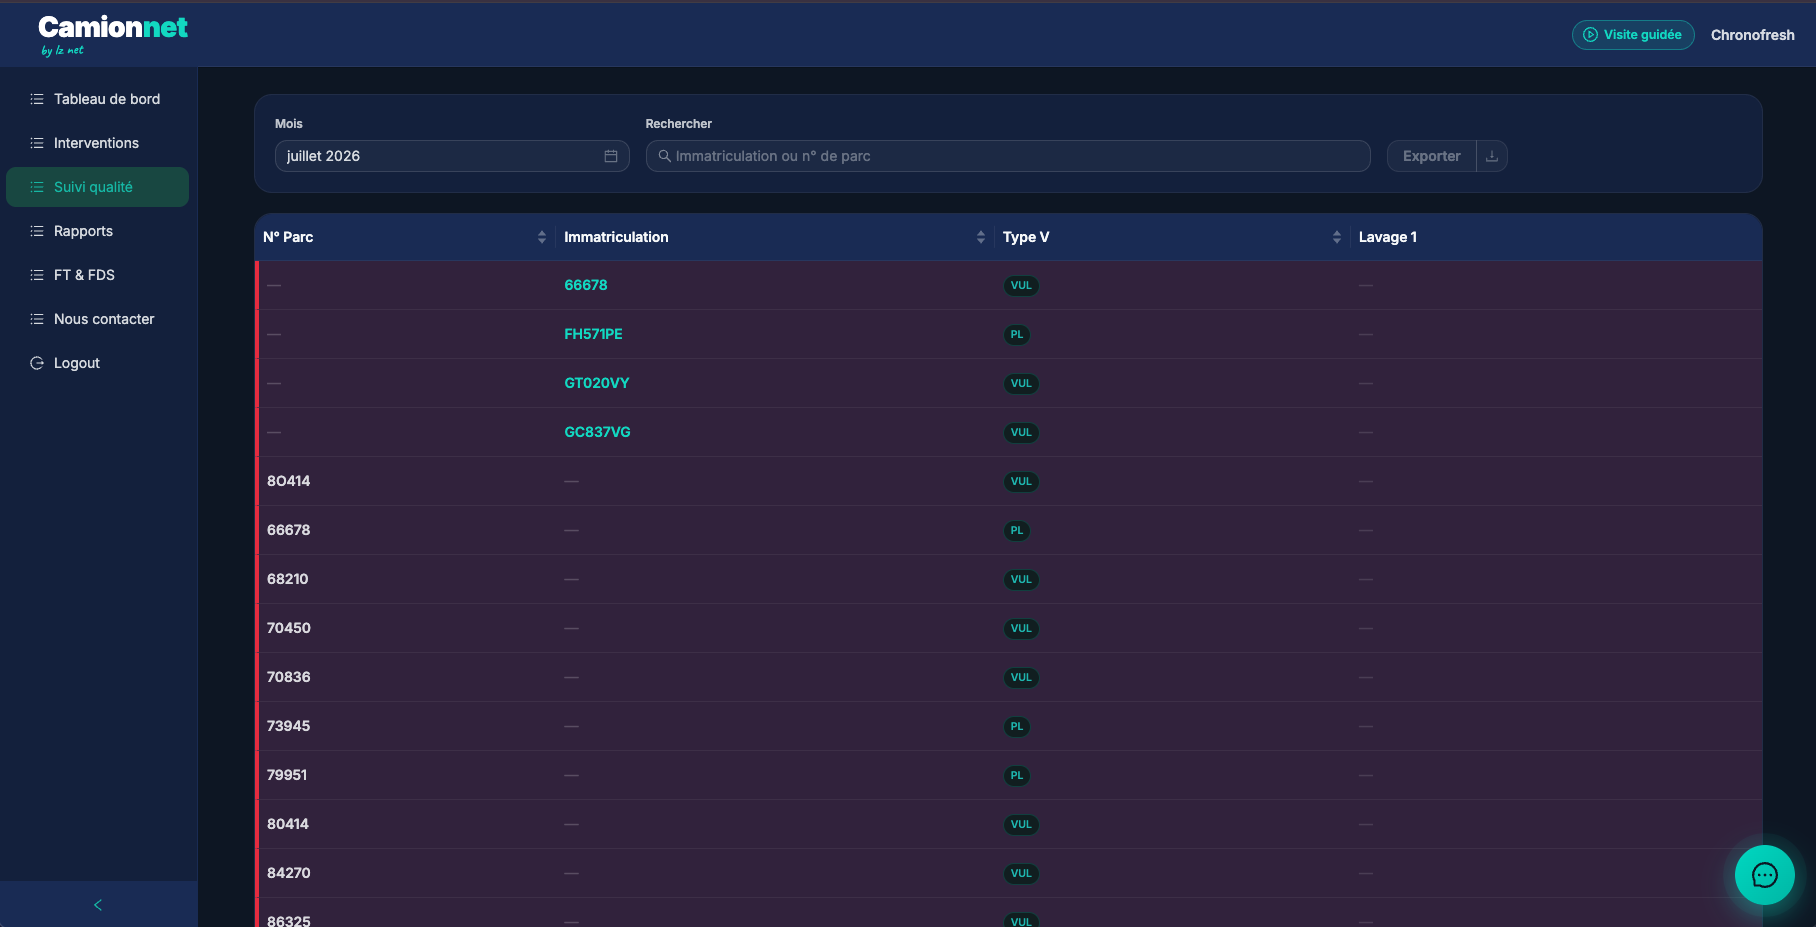Viewport: 1816px width, 927px height.
Task: Click the Camionnet logo
Action: [x=112, y=34]
